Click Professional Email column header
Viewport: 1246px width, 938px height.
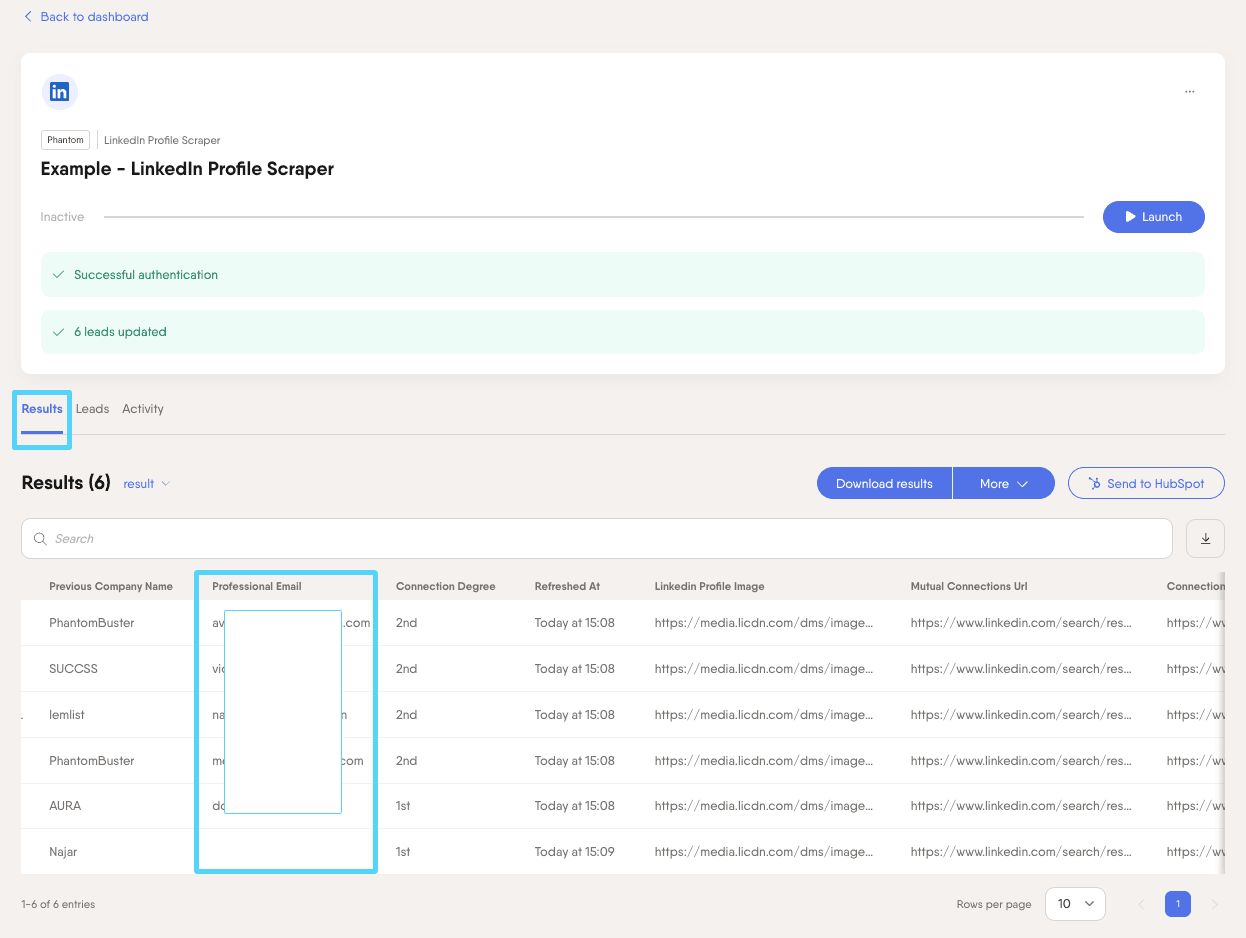click(x=257, y=586)
